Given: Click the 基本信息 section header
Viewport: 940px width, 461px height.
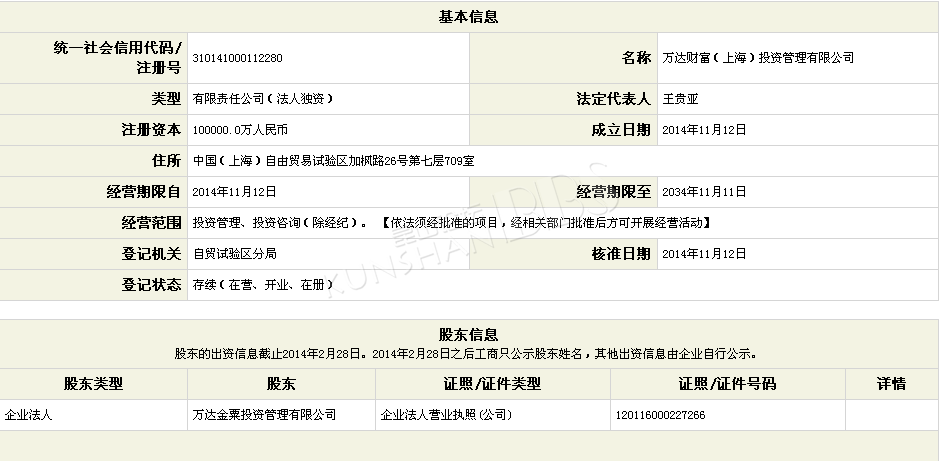Looking at the screenshot, I should tap(468, 17).
